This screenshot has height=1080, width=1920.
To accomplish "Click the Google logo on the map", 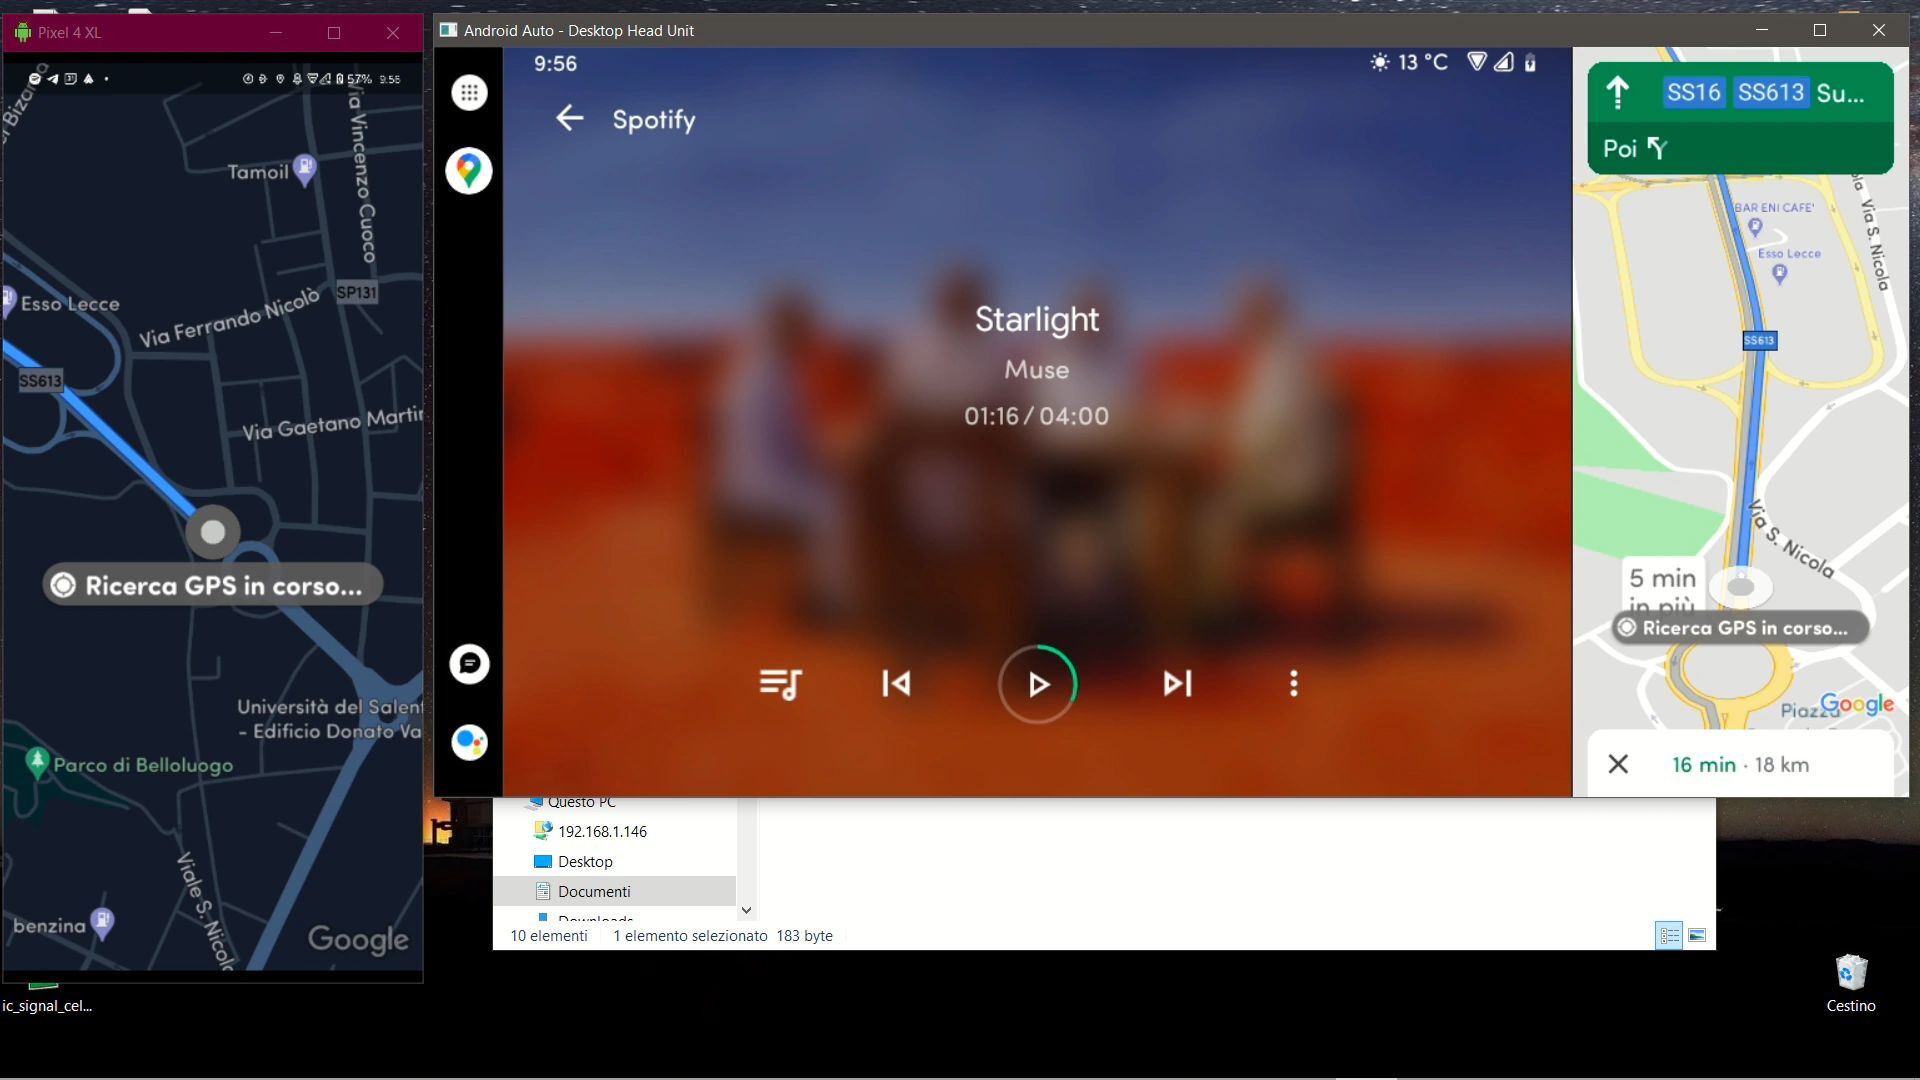I will pyautogui.click(x=357, y=938).
